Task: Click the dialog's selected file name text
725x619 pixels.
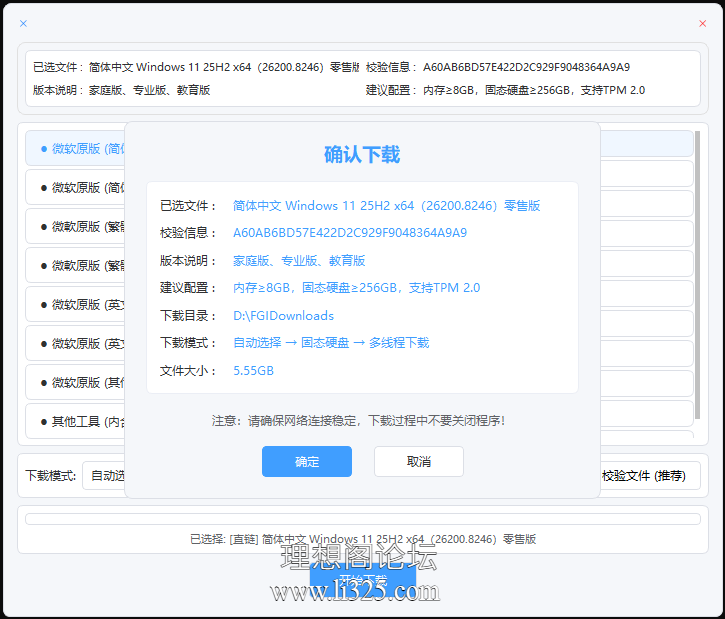Action: 387,205
